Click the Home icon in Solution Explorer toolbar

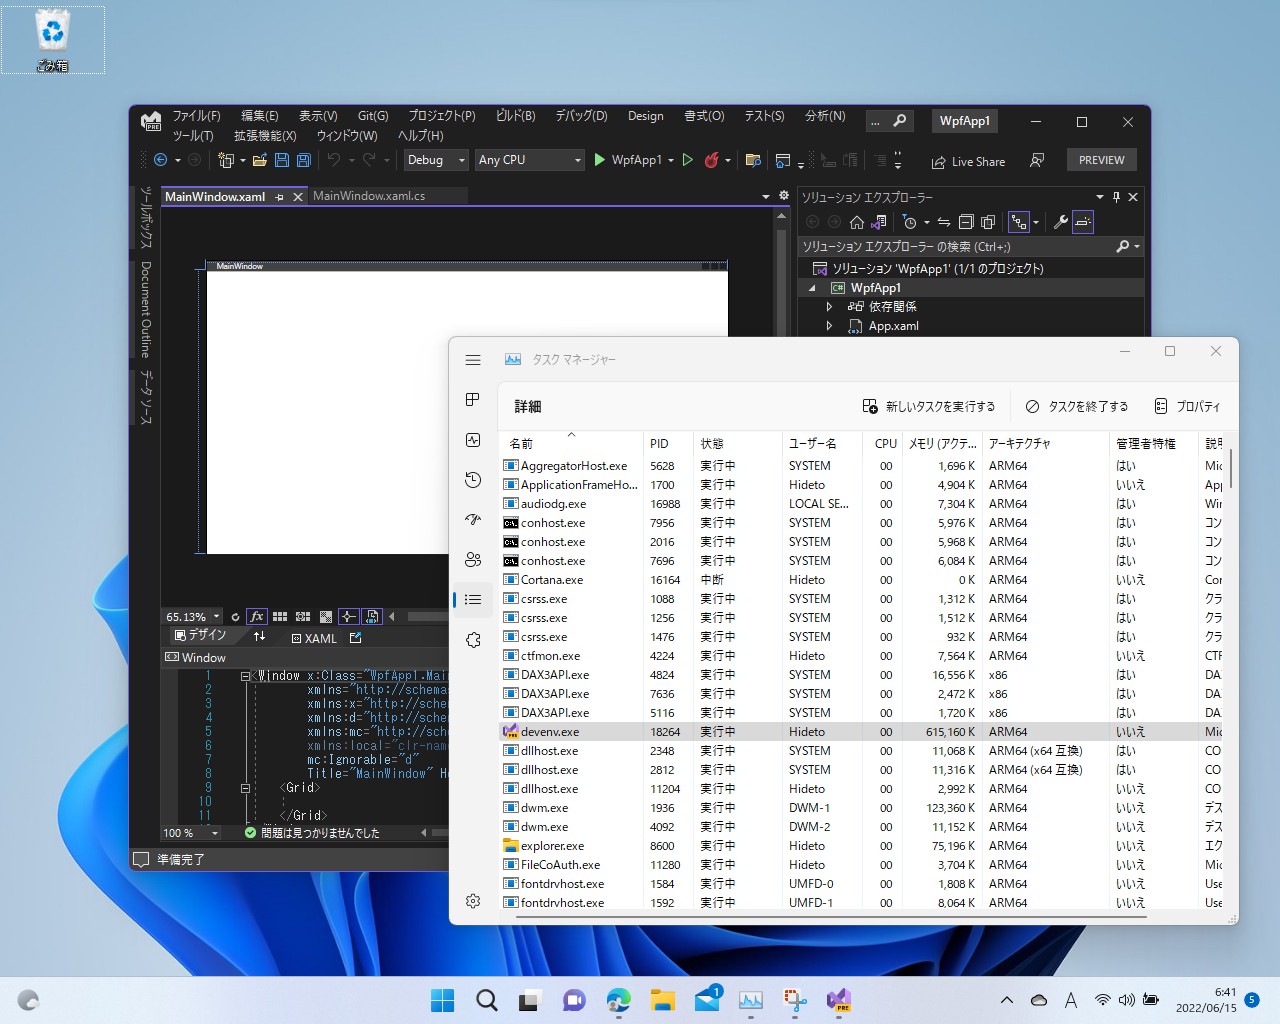point(858,222)
